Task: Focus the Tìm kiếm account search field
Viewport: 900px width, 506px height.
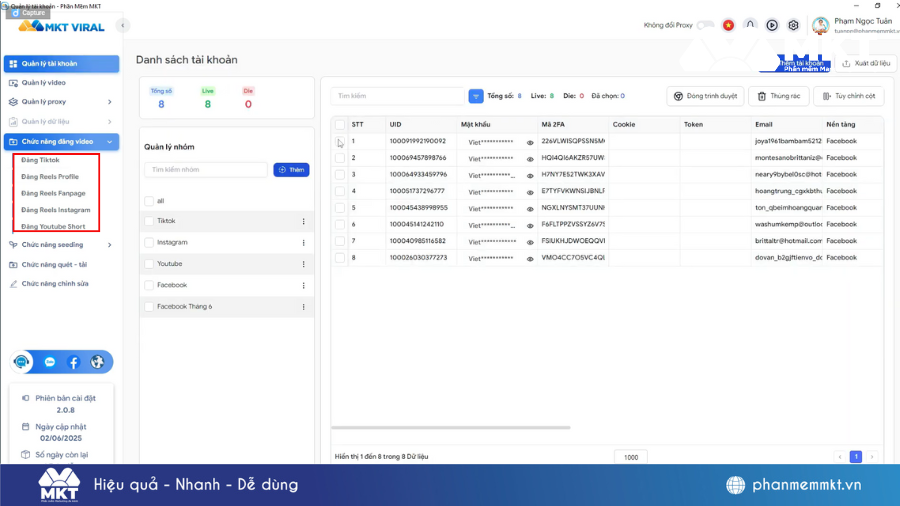Action: click(398, 96)
